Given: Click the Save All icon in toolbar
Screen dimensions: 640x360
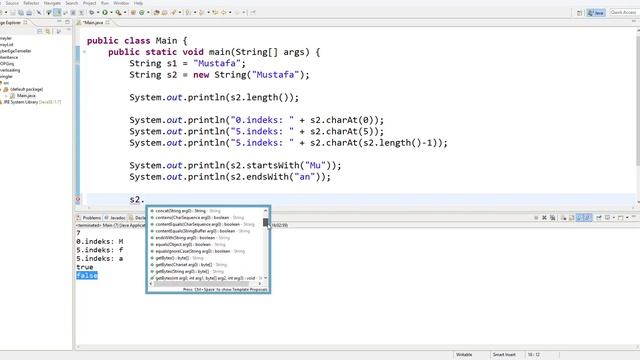Looking at the screenshot, I should click(x=21, y=13).
